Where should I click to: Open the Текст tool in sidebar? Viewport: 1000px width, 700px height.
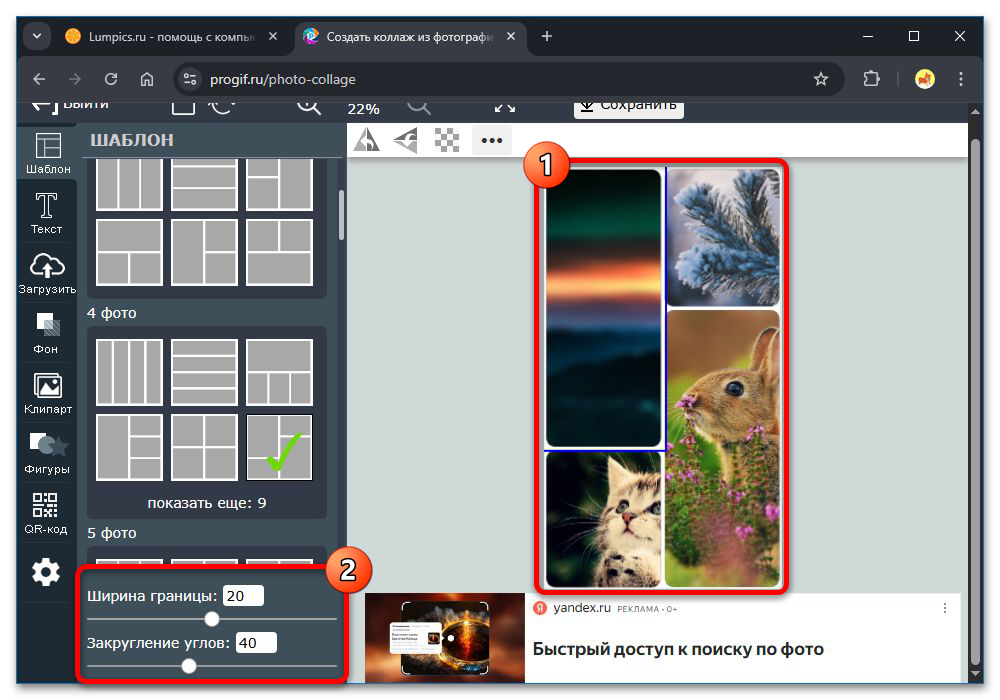(46, 213)
